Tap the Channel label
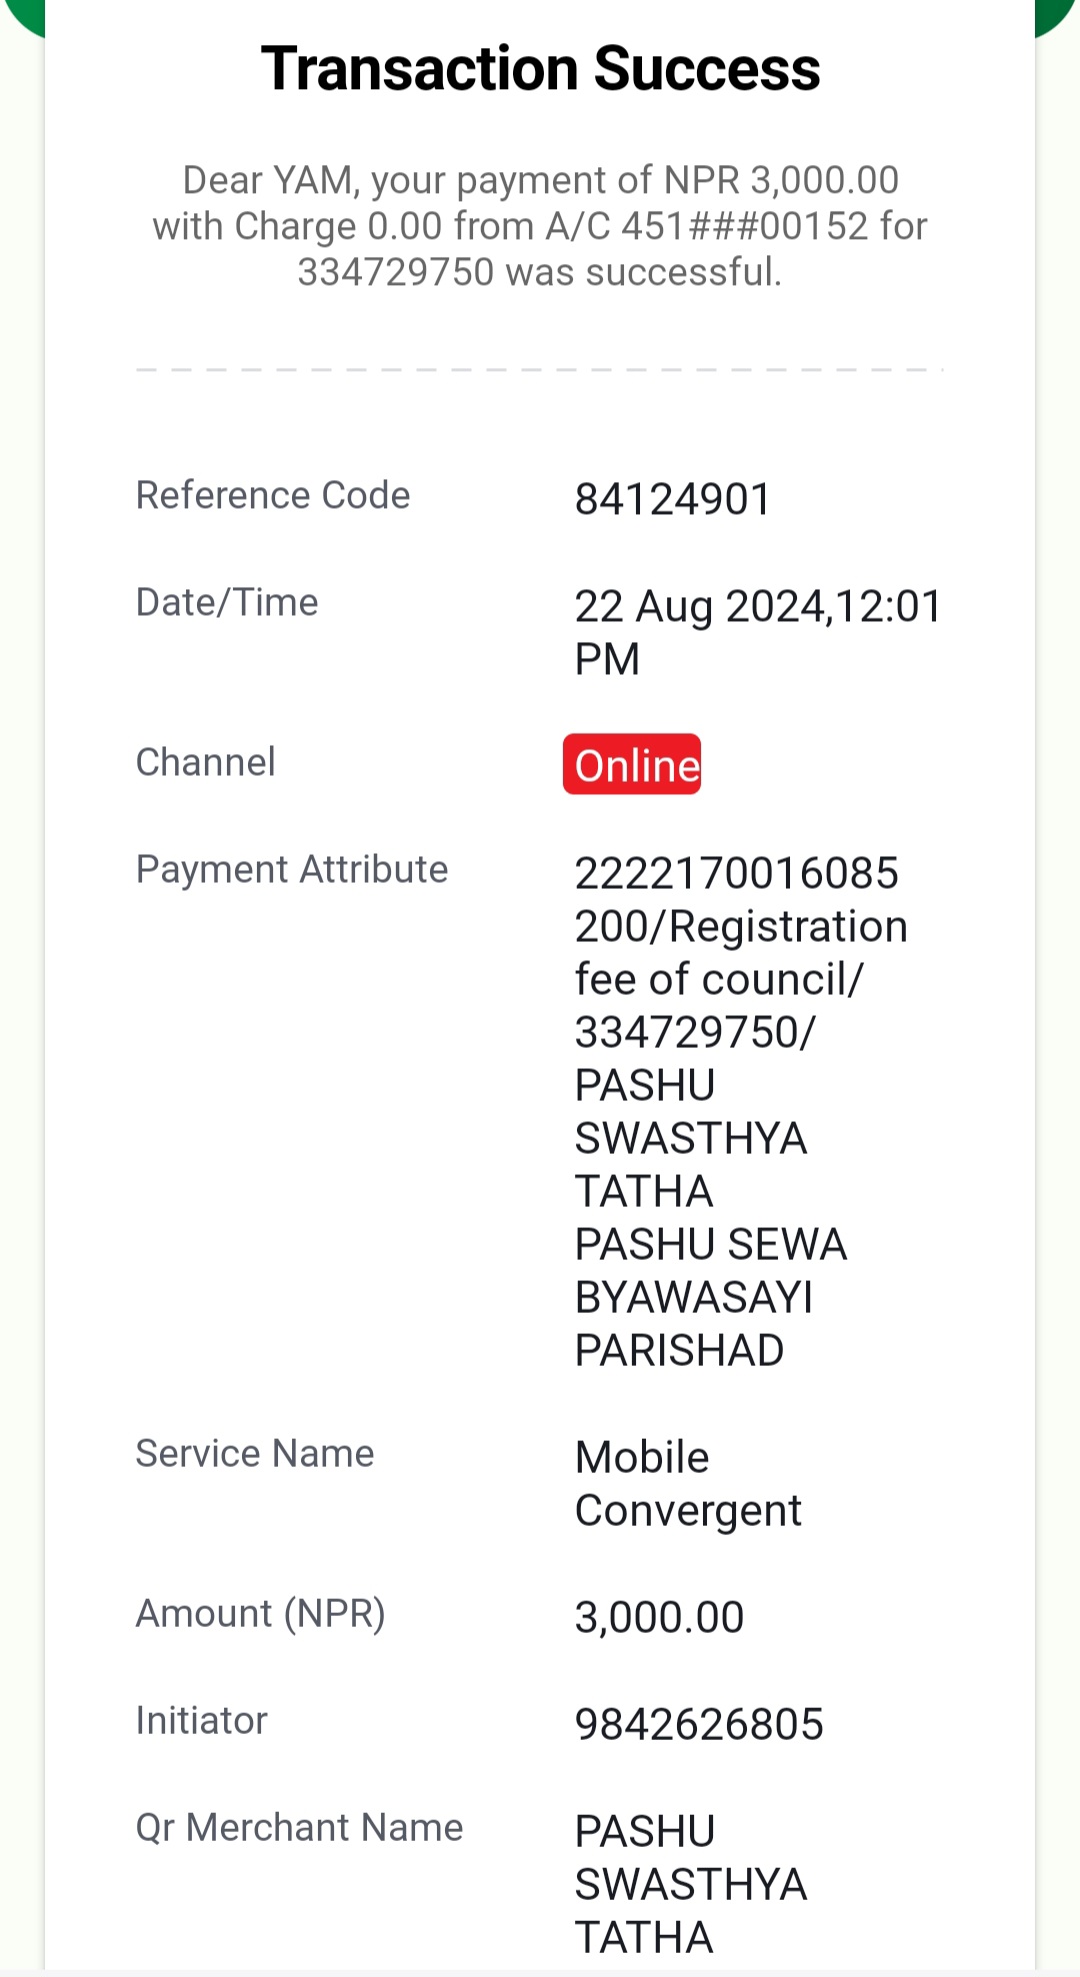Screen dimensions: 1080x1977 pyautogui.click(x=205, y=762)
